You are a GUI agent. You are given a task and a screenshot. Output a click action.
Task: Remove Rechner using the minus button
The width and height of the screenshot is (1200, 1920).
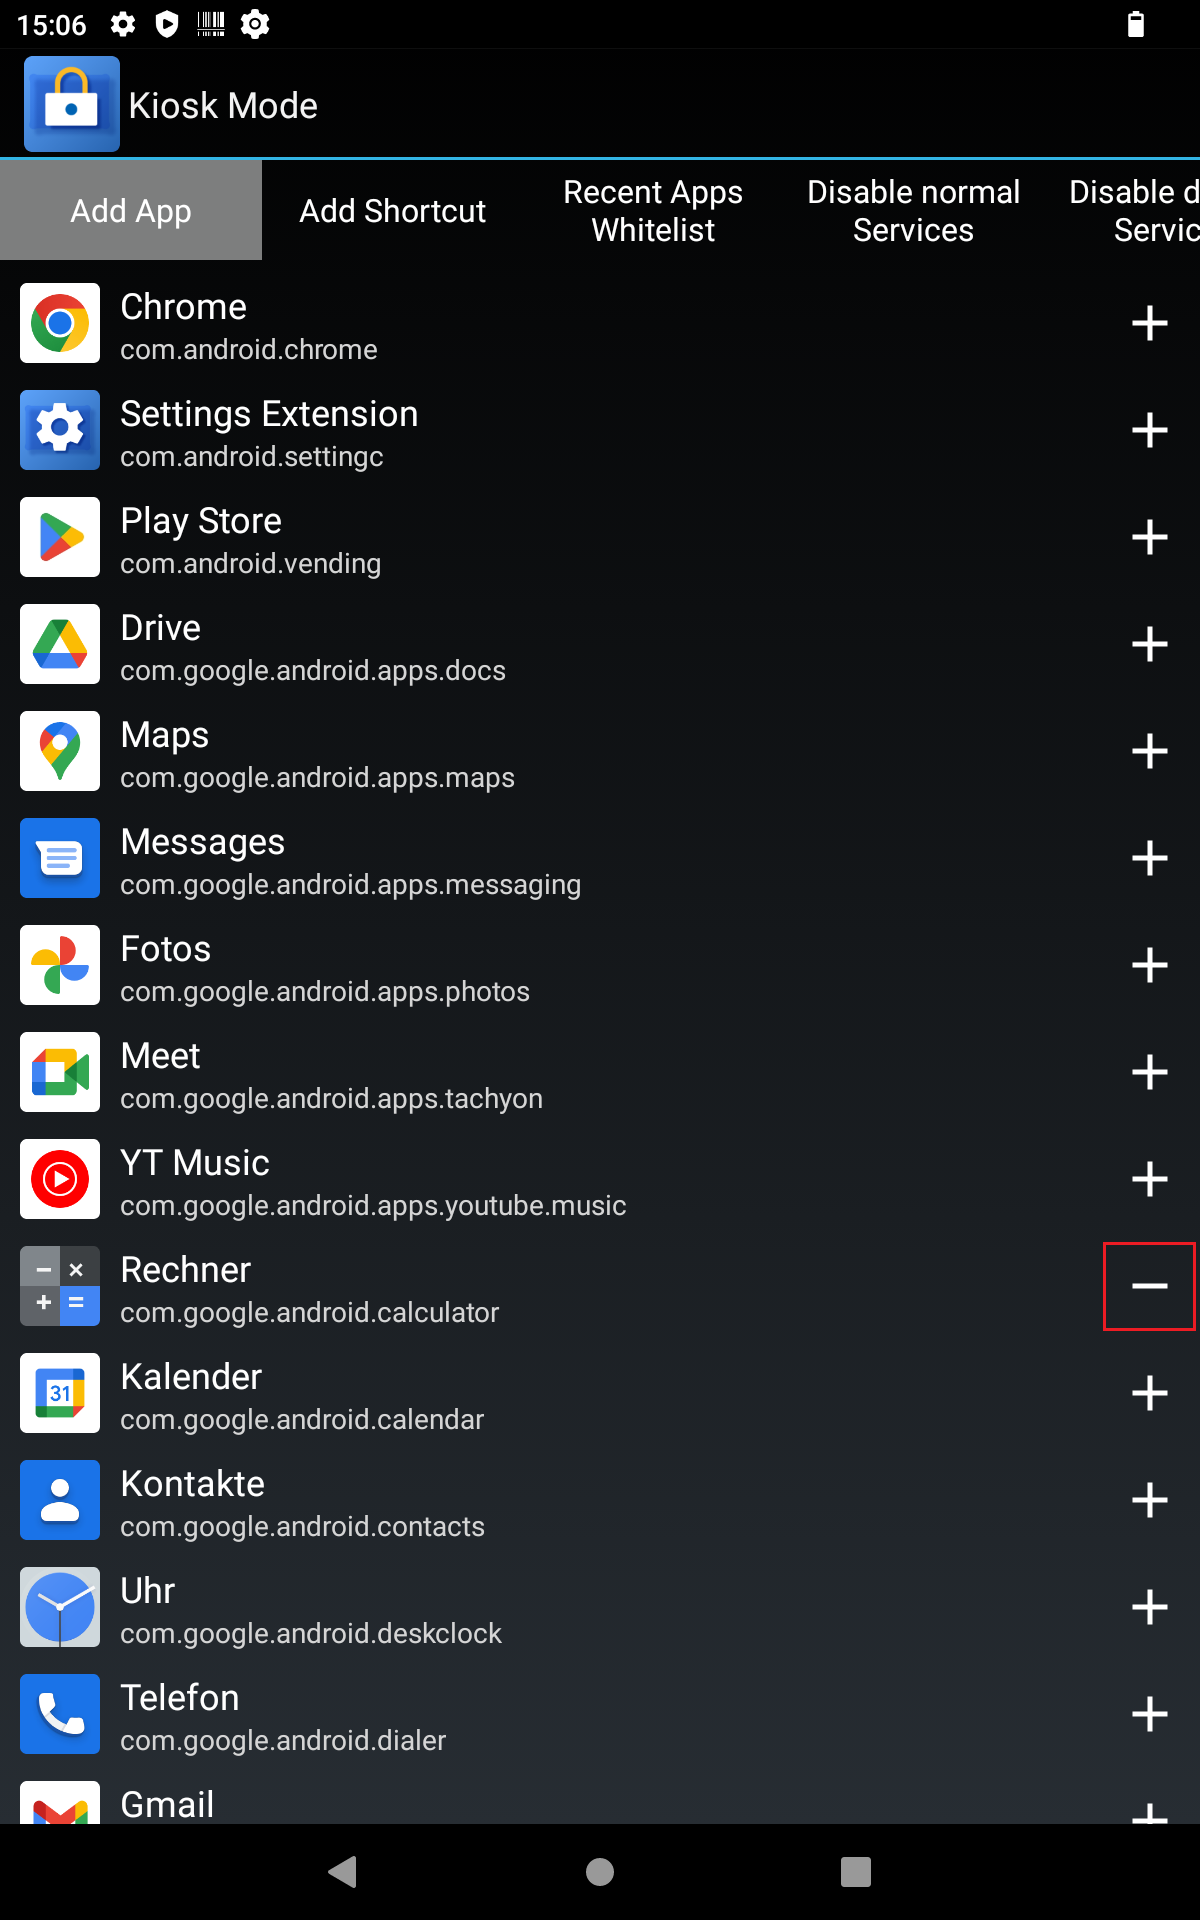point(1149,1286)
